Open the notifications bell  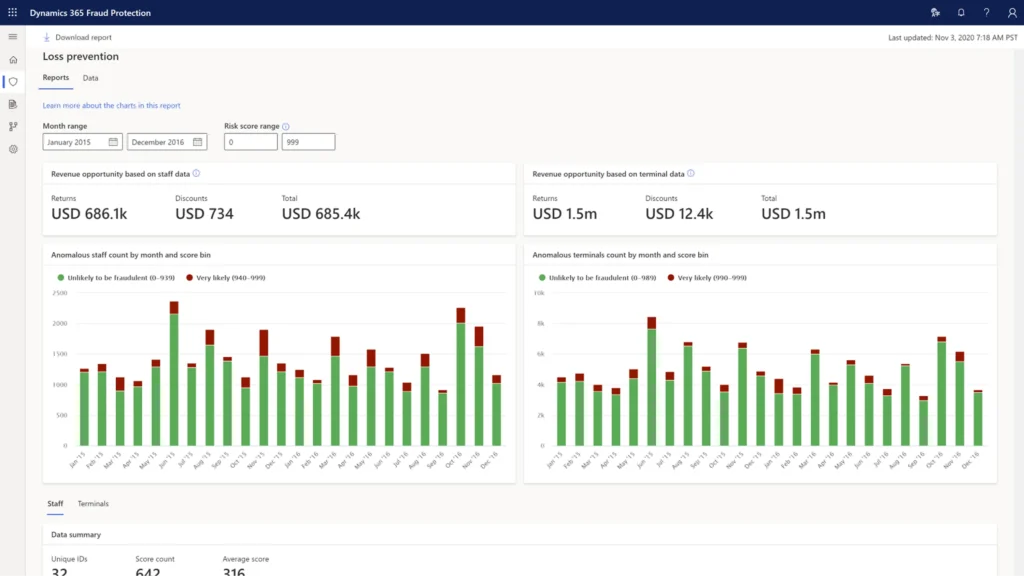[961, 12]
